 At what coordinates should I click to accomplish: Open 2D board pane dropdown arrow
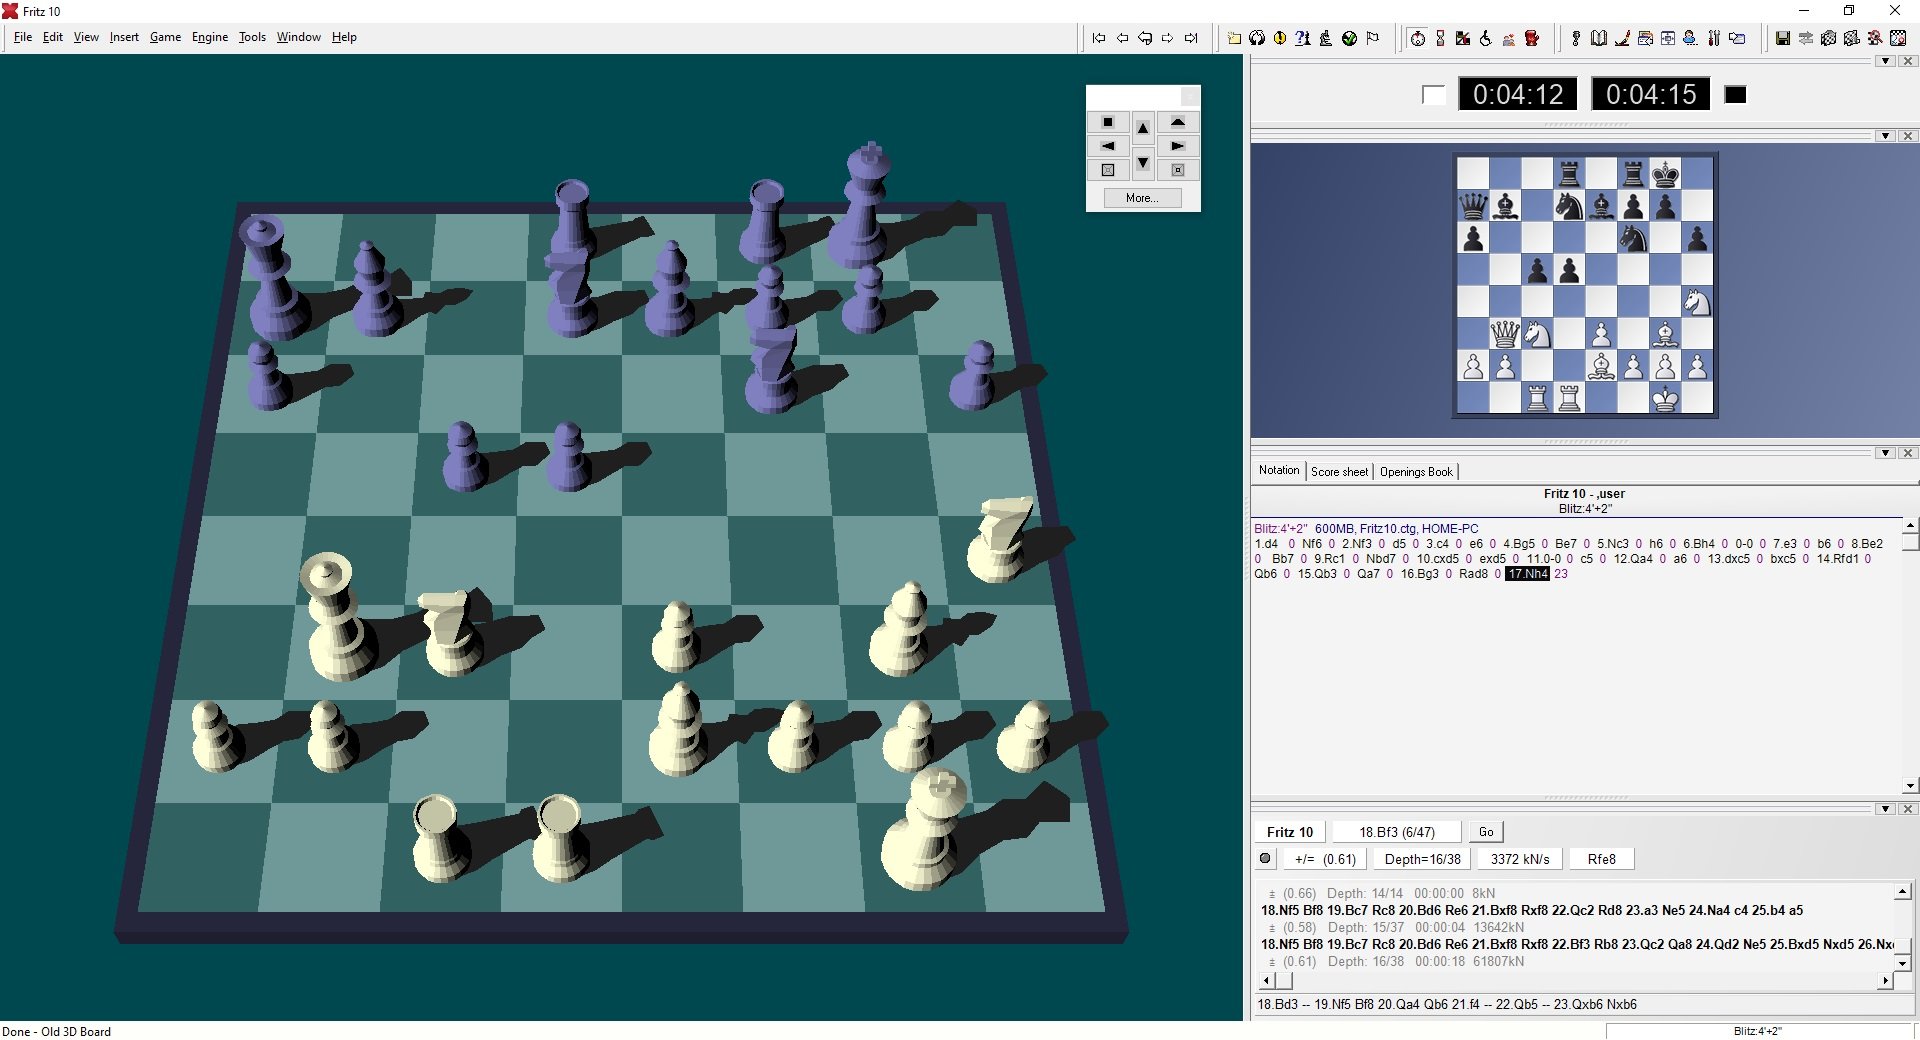(1886, 136)
